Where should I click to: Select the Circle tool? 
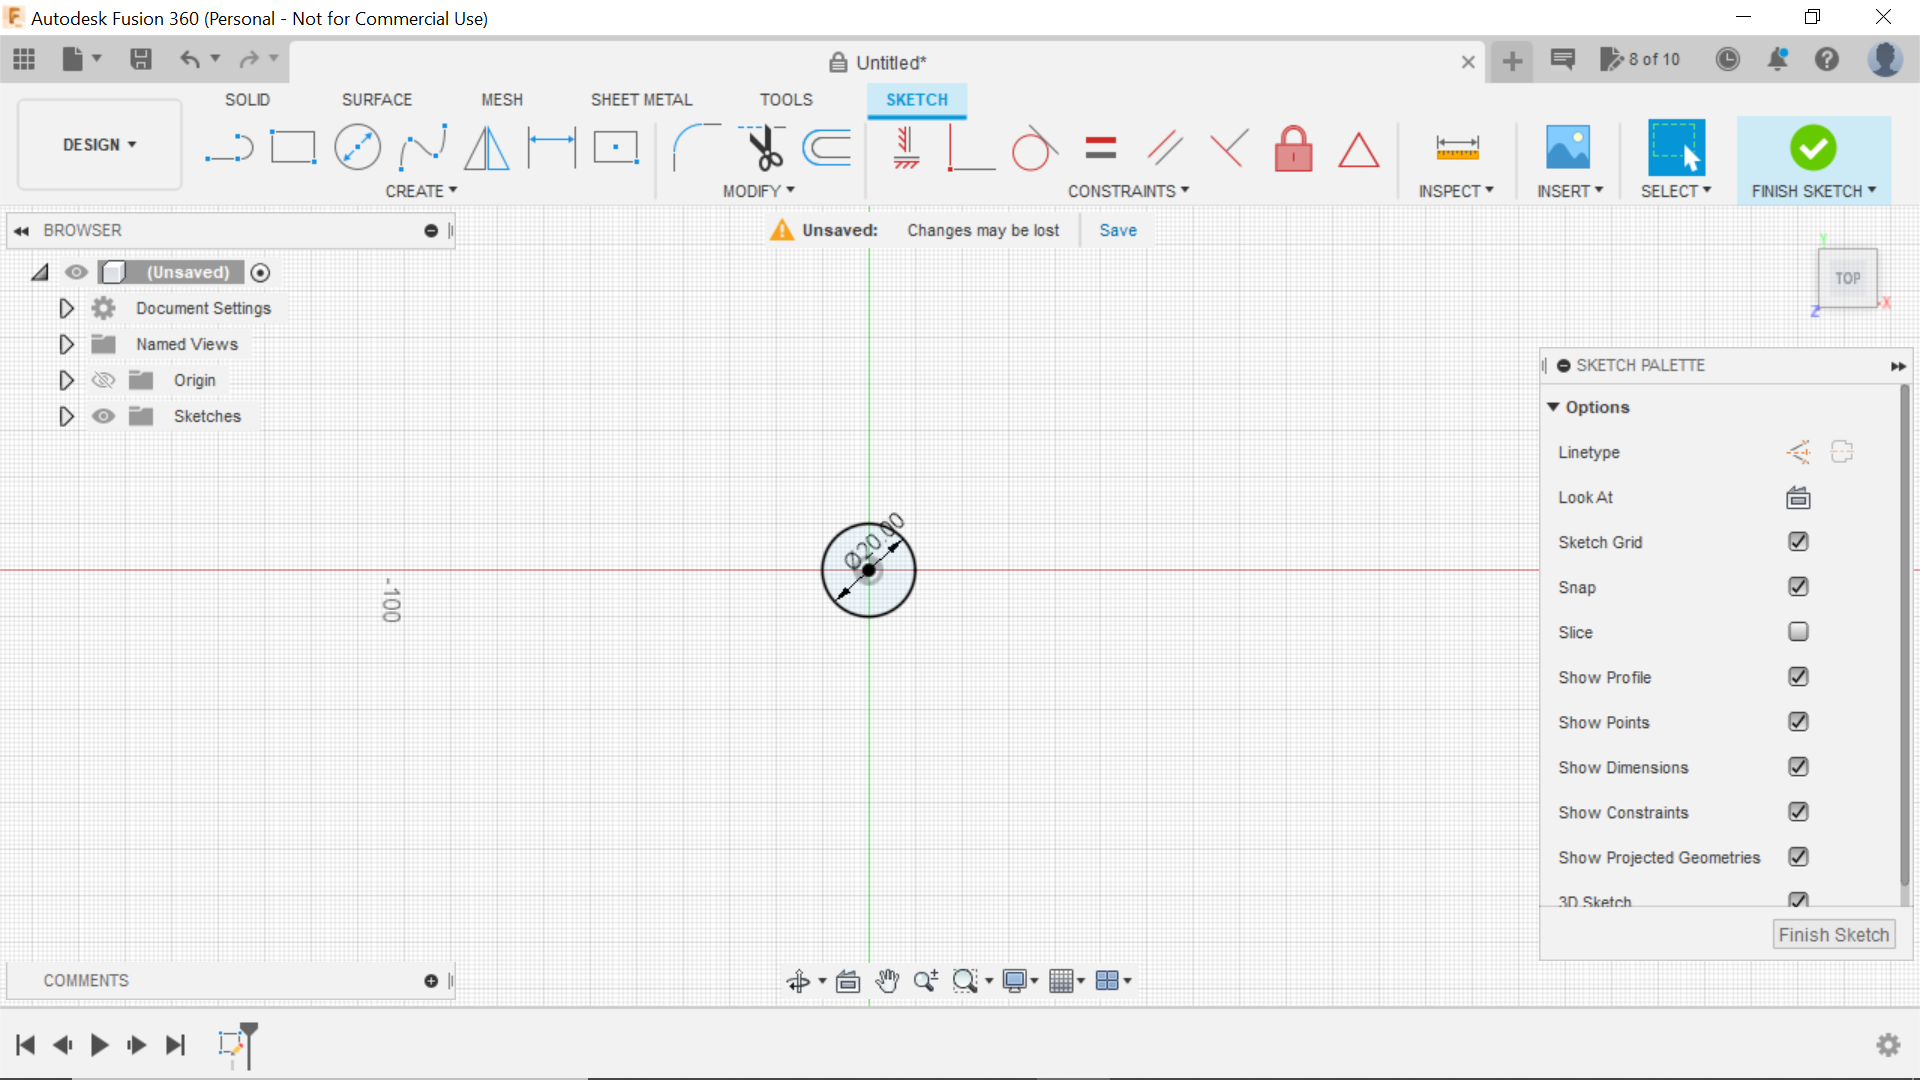click(357, 147)
